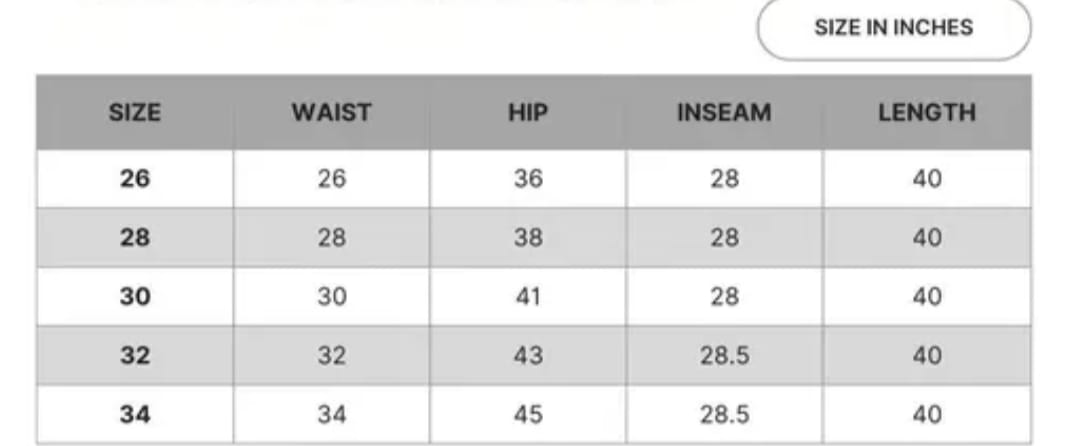Viewport: 1074px width, 446px height.
Task: Select hip measurement 41 cell
Action: (x=528, y=297)
